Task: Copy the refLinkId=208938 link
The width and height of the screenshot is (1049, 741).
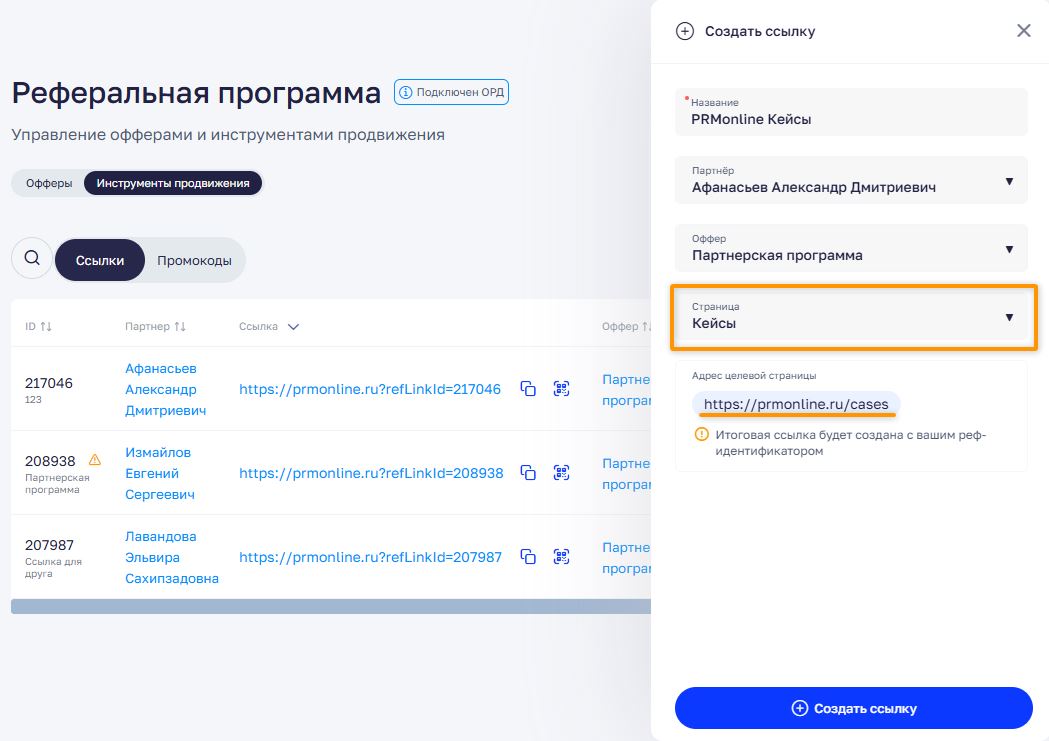Action: tap(528, 473)
